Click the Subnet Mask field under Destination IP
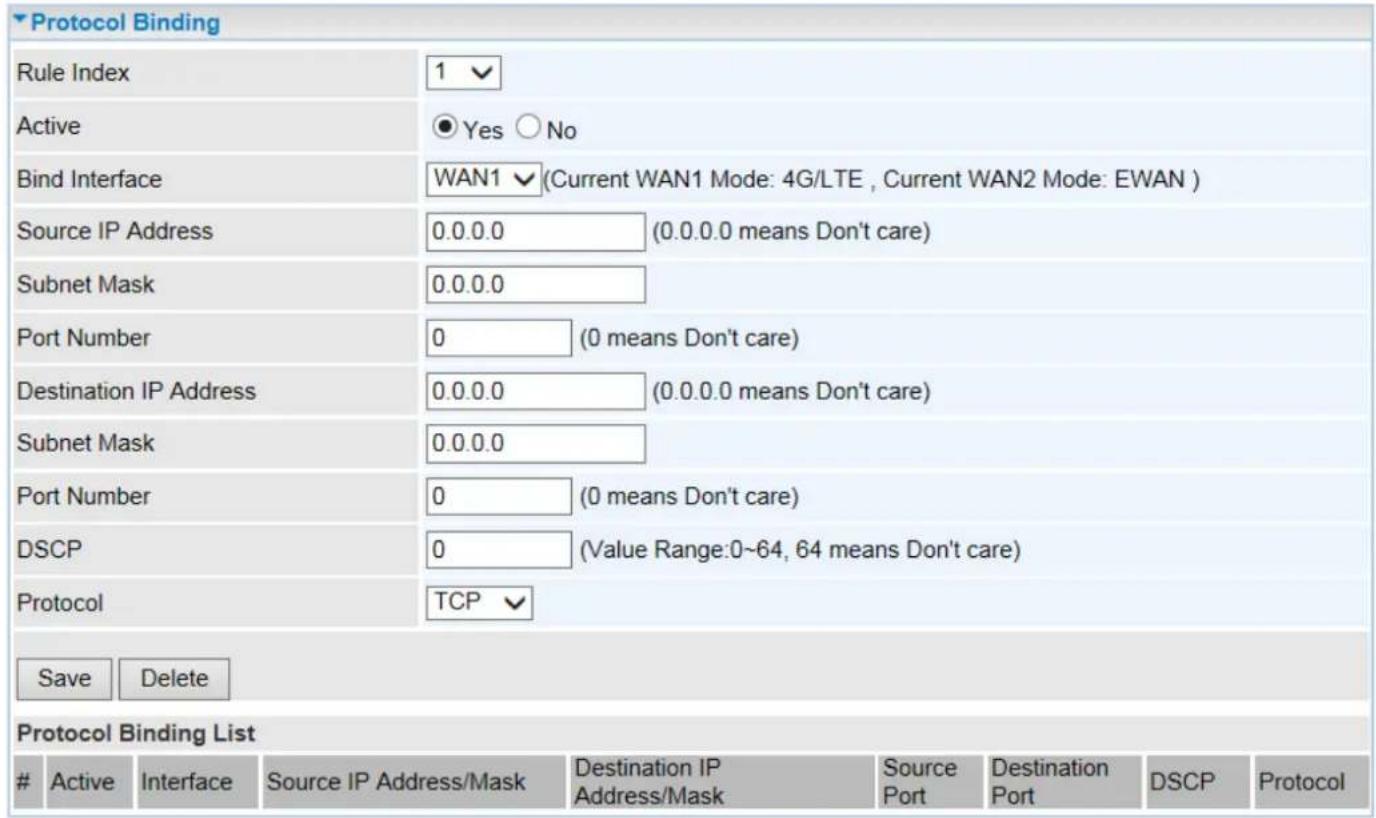Image resolution: width=1376 pixels, height=818 pixels. (x=536, y=443)
